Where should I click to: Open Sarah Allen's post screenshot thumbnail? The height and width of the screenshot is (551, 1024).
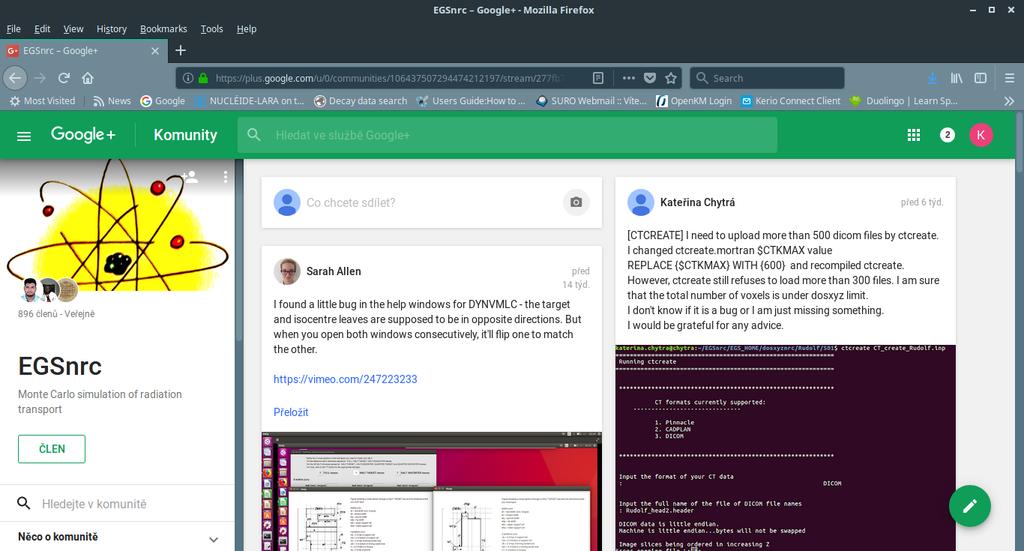[x=431, y=492]
